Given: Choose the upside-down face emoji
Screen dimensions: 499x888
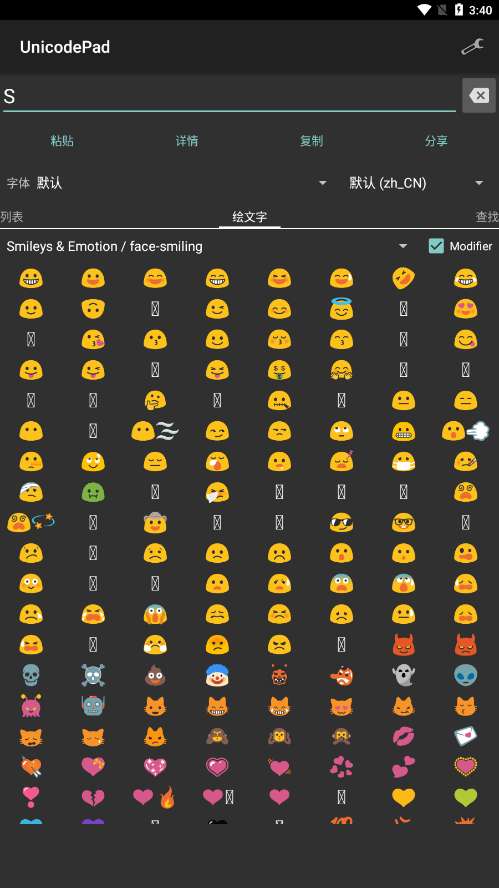Looking at the screenshot, I should click(93, 309).
